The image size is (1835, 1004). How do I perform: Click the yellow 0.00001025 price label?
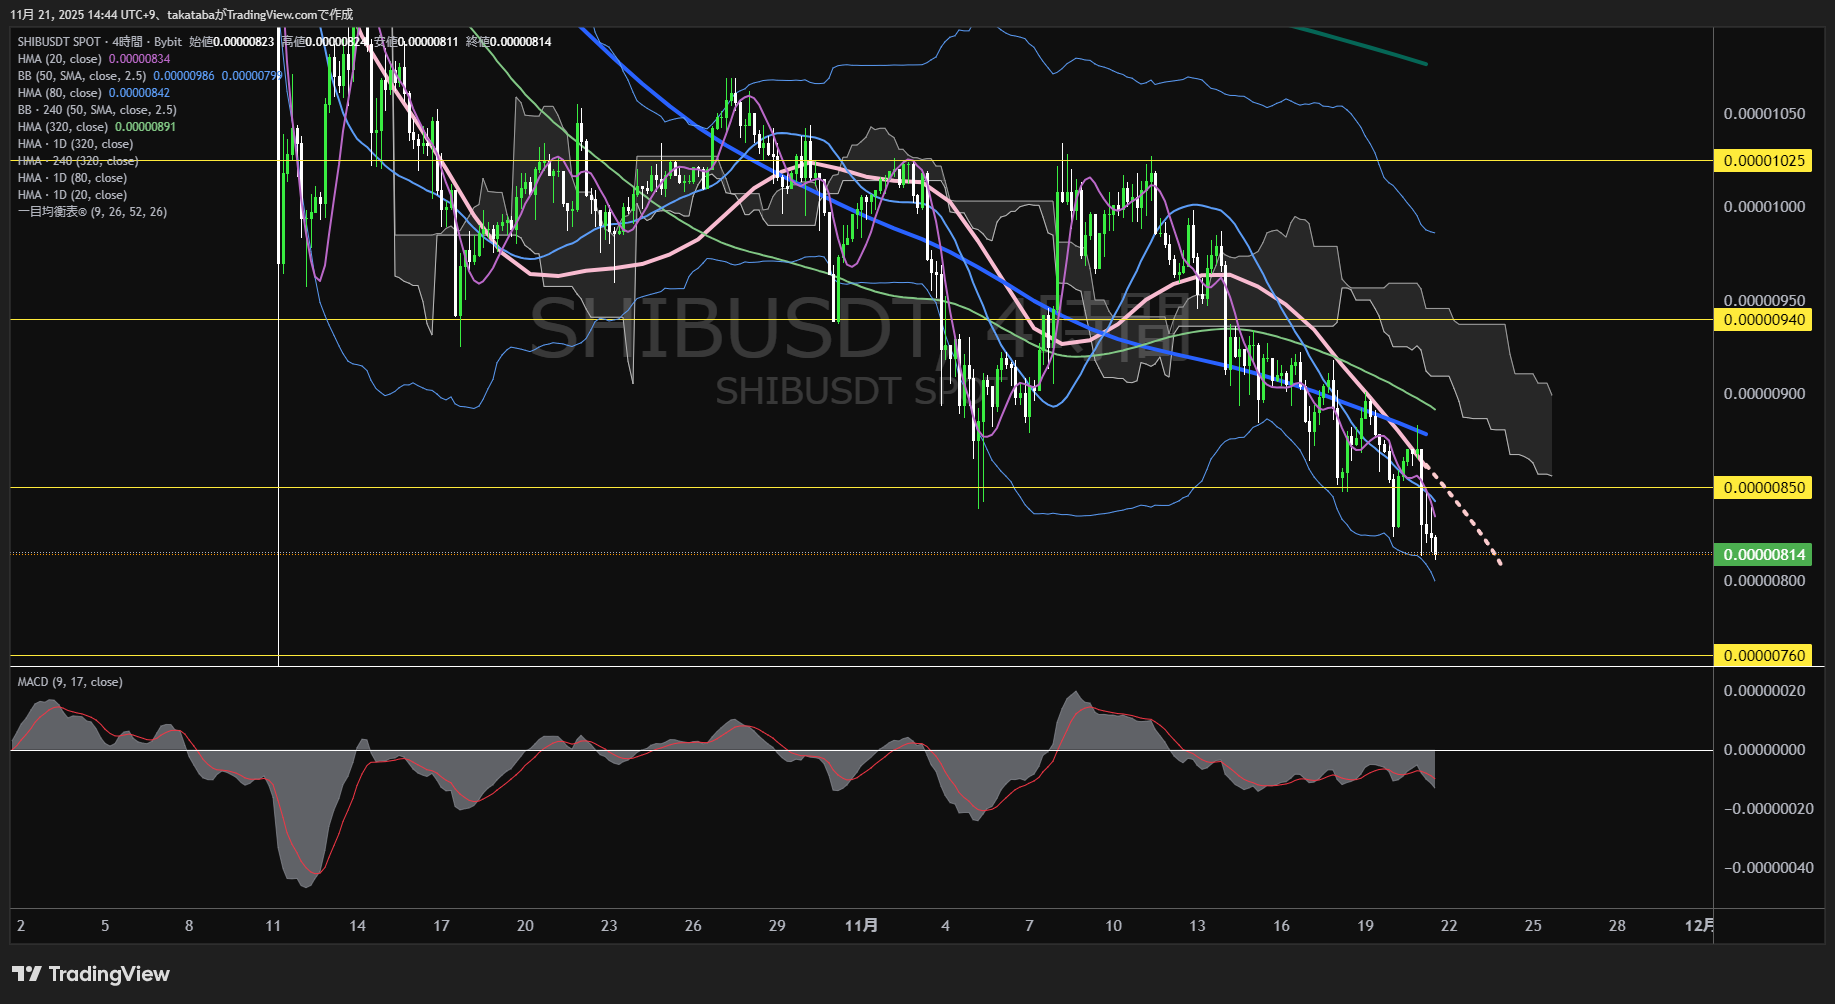1764,161
